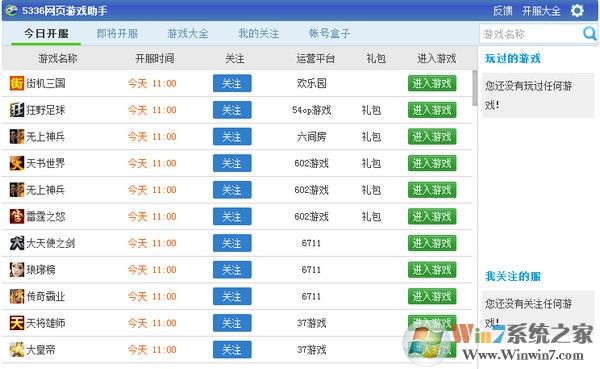600x369 pixels.
Task: Open the 游戏大全 tab
Action: (188, 33)
